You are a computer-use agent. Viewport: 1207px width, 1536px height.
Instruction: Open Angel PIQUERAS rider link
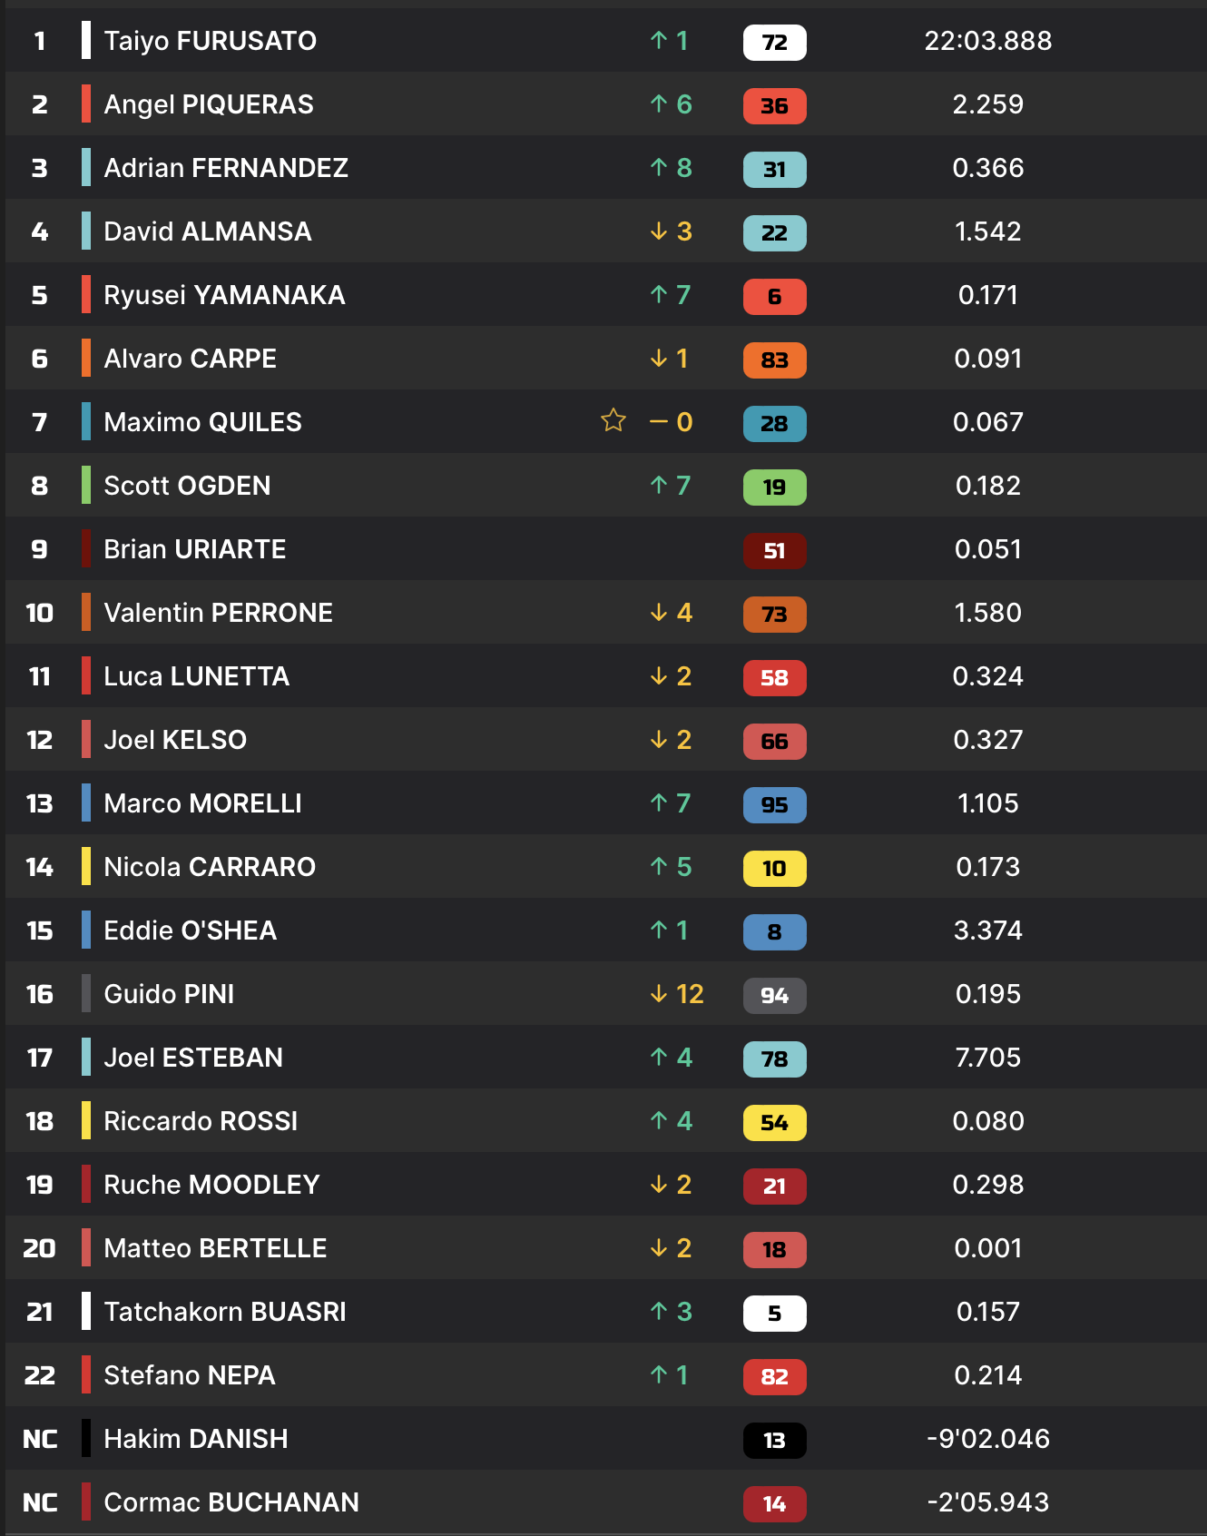point(208,104)
